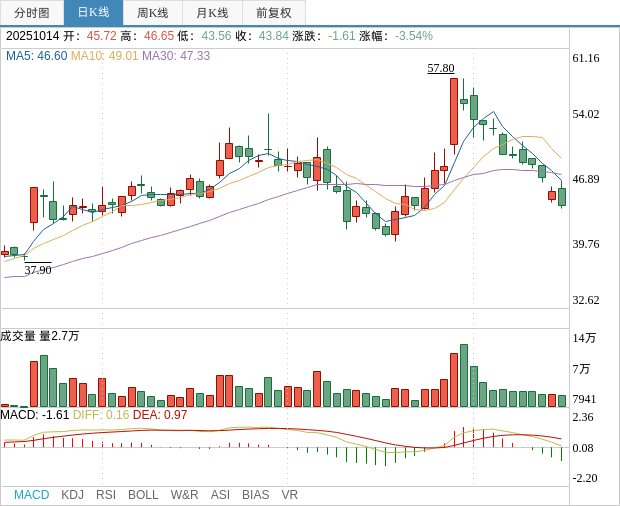Select the MACD indicator tab
Screen dimensions: 620x506
point(31,495)
